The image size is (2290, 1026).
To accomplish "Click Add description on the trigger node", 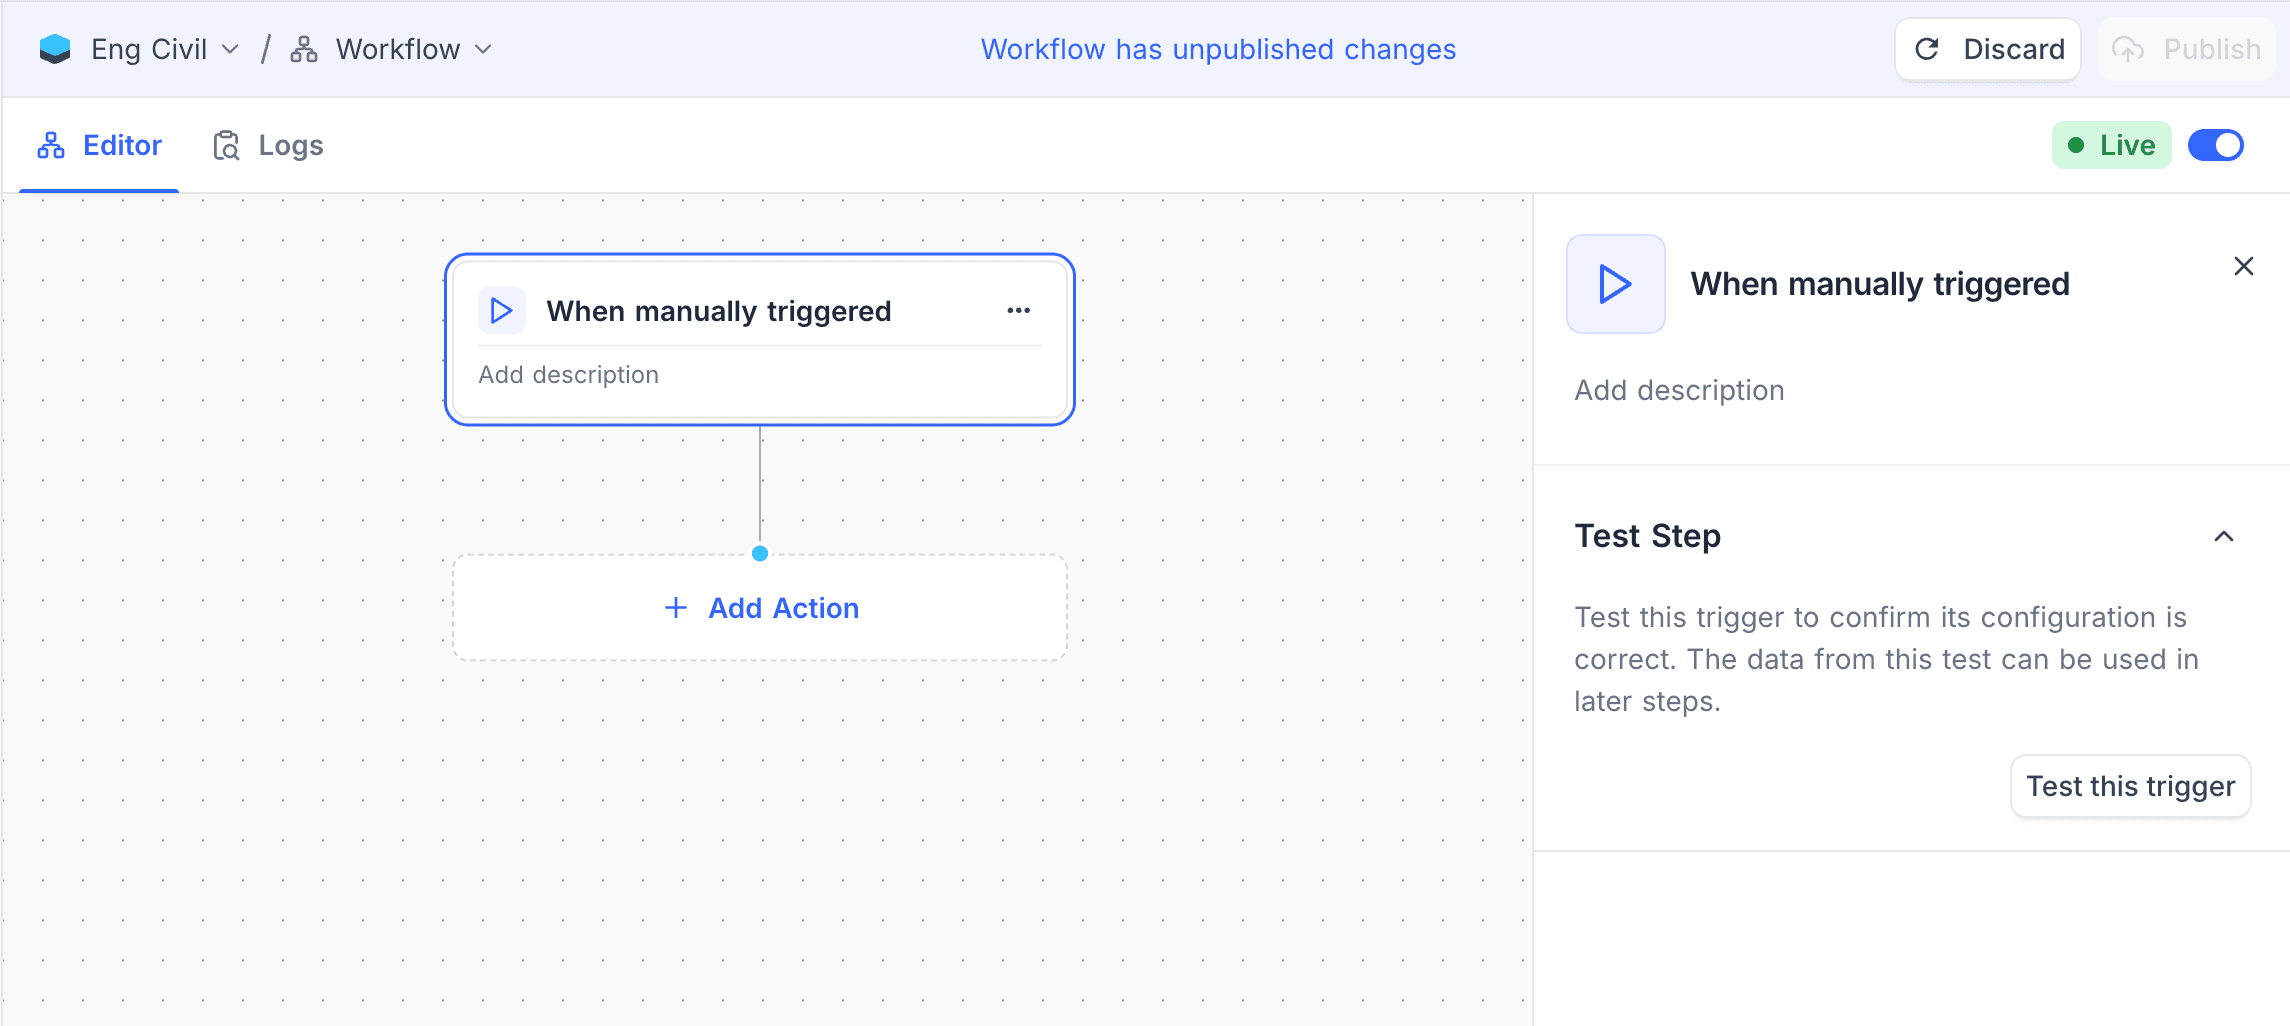I will (x=568, y=374).
